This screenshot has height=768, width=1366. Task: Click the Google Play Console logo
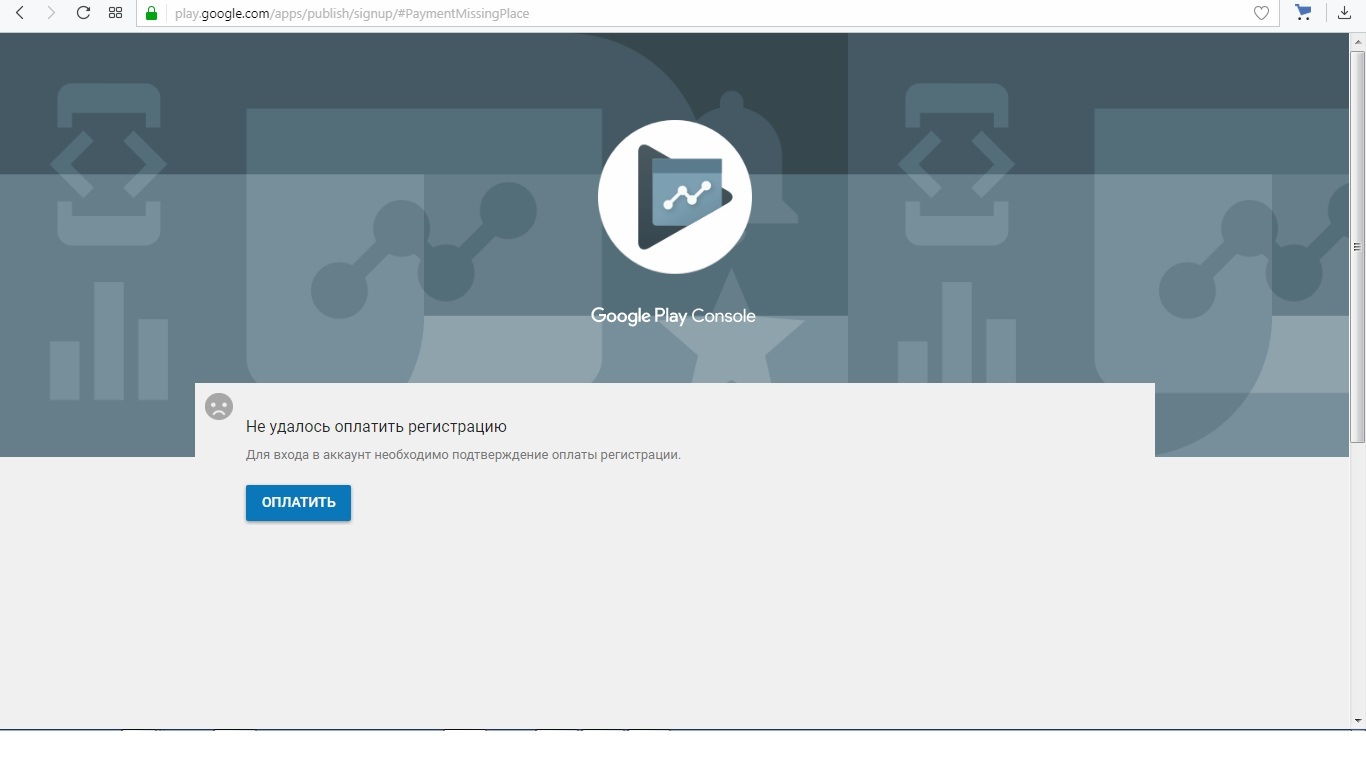[x=675, y=197]
